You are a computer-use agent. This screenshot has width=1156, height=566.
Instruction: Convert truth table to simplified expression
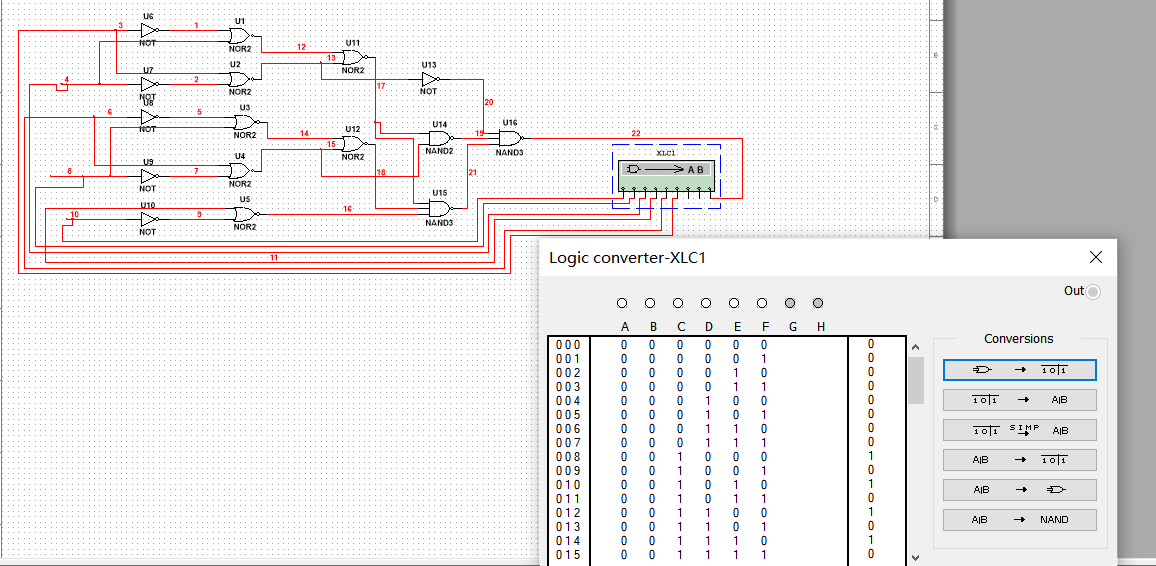coord(1020,430)
